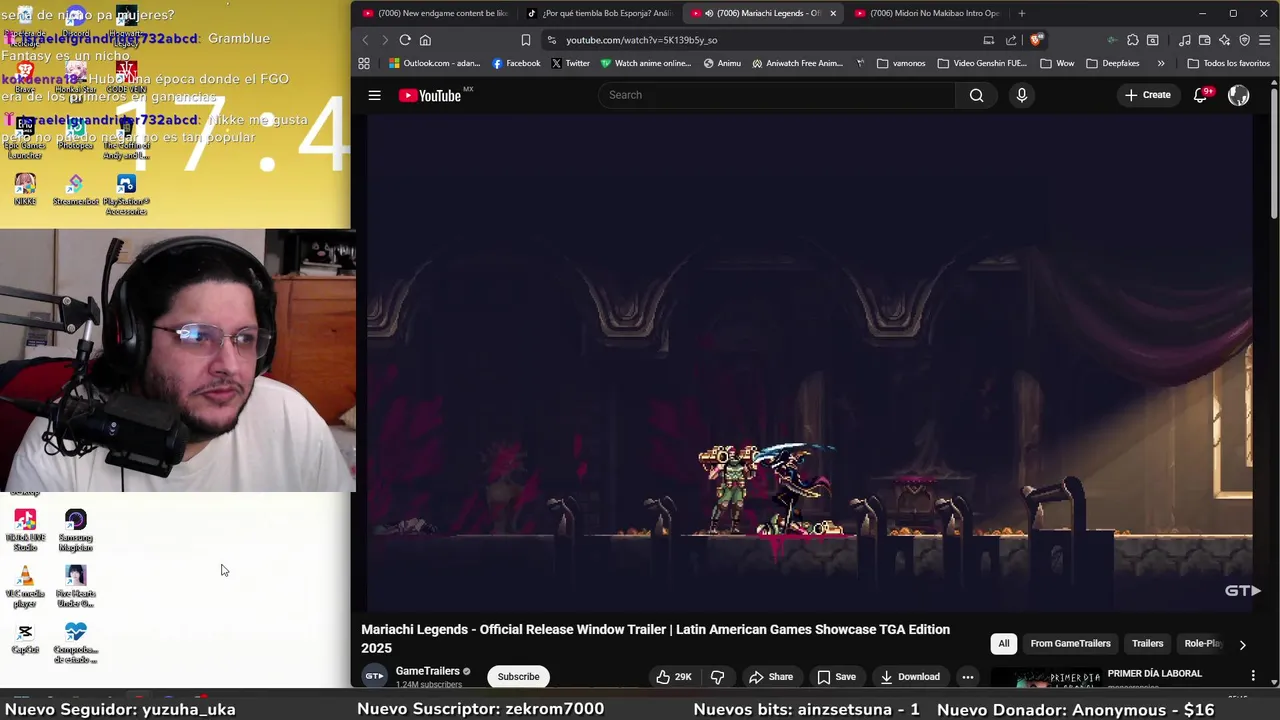Viewport: 1280px width, 720px height.
Task: Reload the page in browser
Action: pyautogui.click(x=405, y=40)
